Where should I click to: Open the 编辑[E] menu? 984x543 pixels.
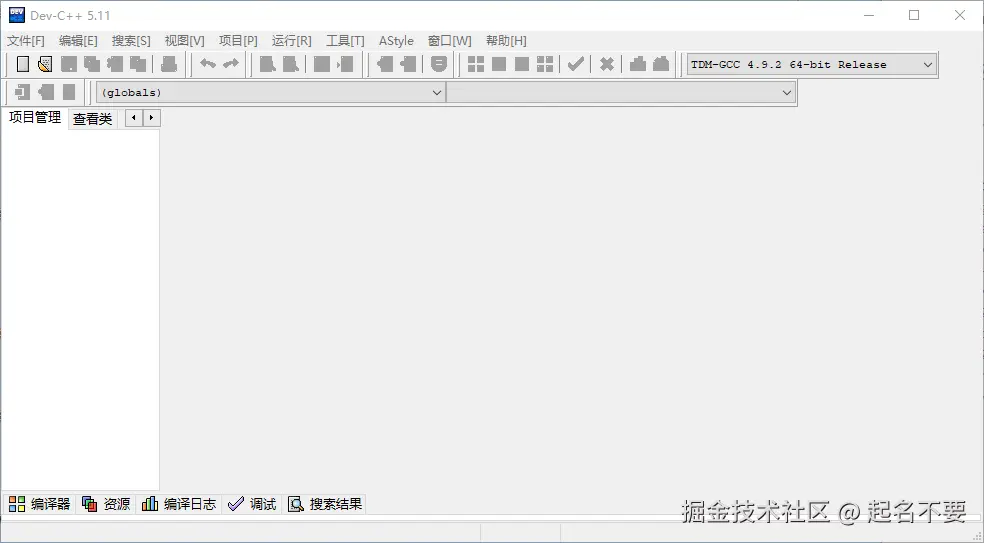tap(78, 41)
